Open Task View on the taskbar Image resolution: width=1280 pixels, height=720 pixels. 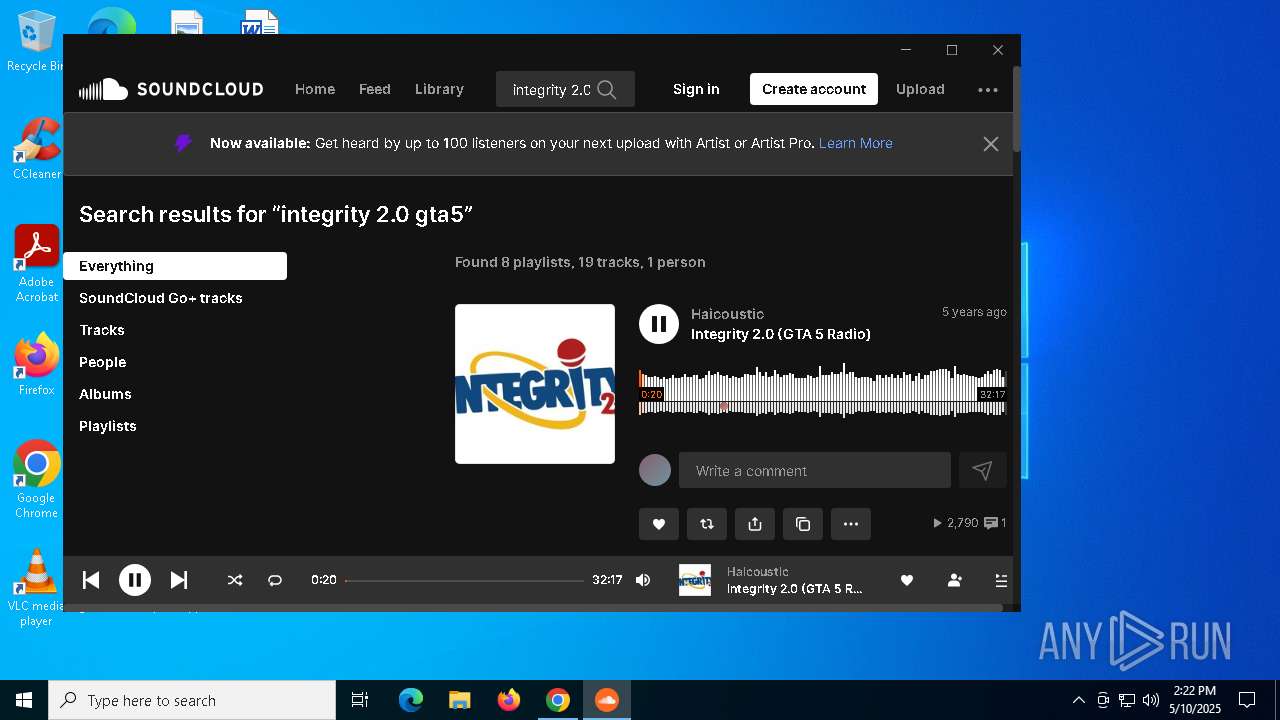click(360, 700)
